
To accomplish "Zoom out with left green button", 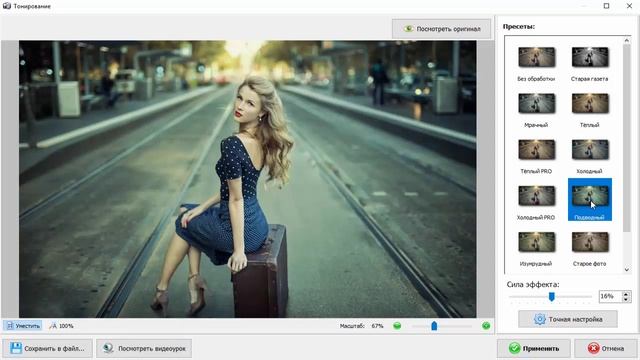I will pyautogui.click(x=397, y=326).
